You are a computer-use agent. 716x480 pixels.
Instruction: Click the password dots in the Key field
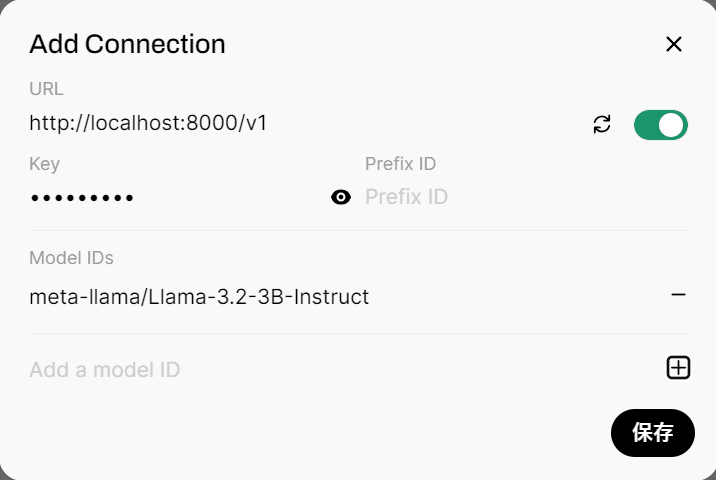(82, 198)
